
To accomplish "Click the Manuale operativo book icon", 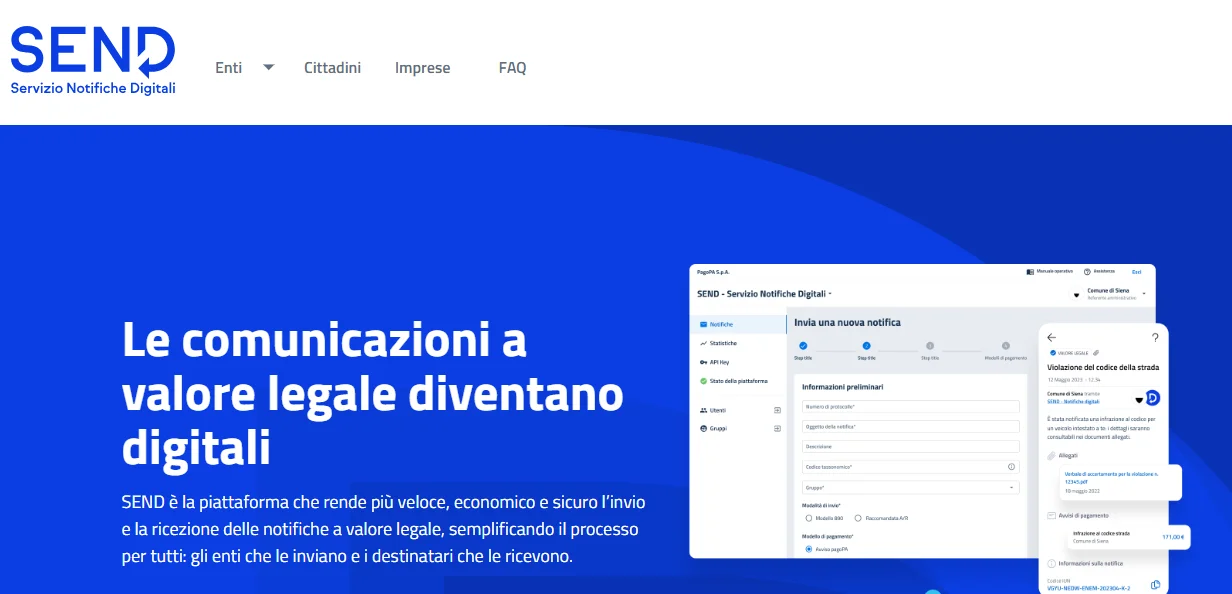I will (1030, 272).
